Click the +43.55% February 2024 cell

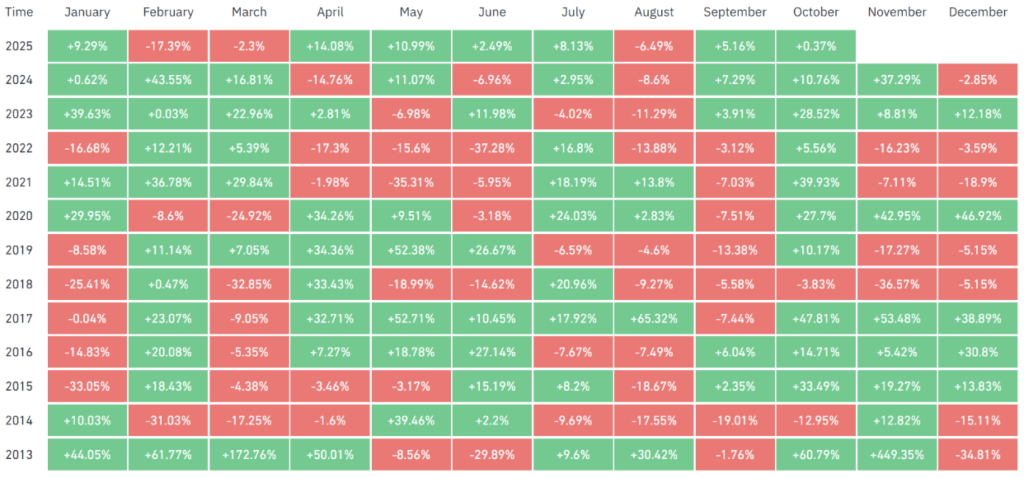point(168,80)
